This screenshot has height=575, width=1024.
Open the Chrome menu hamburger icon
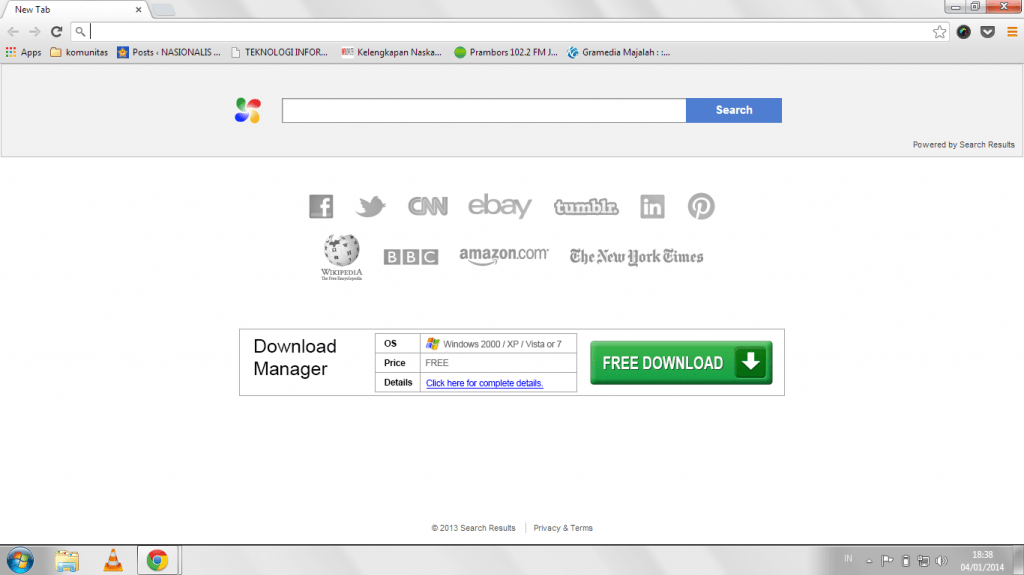(x=1012, y=32)
